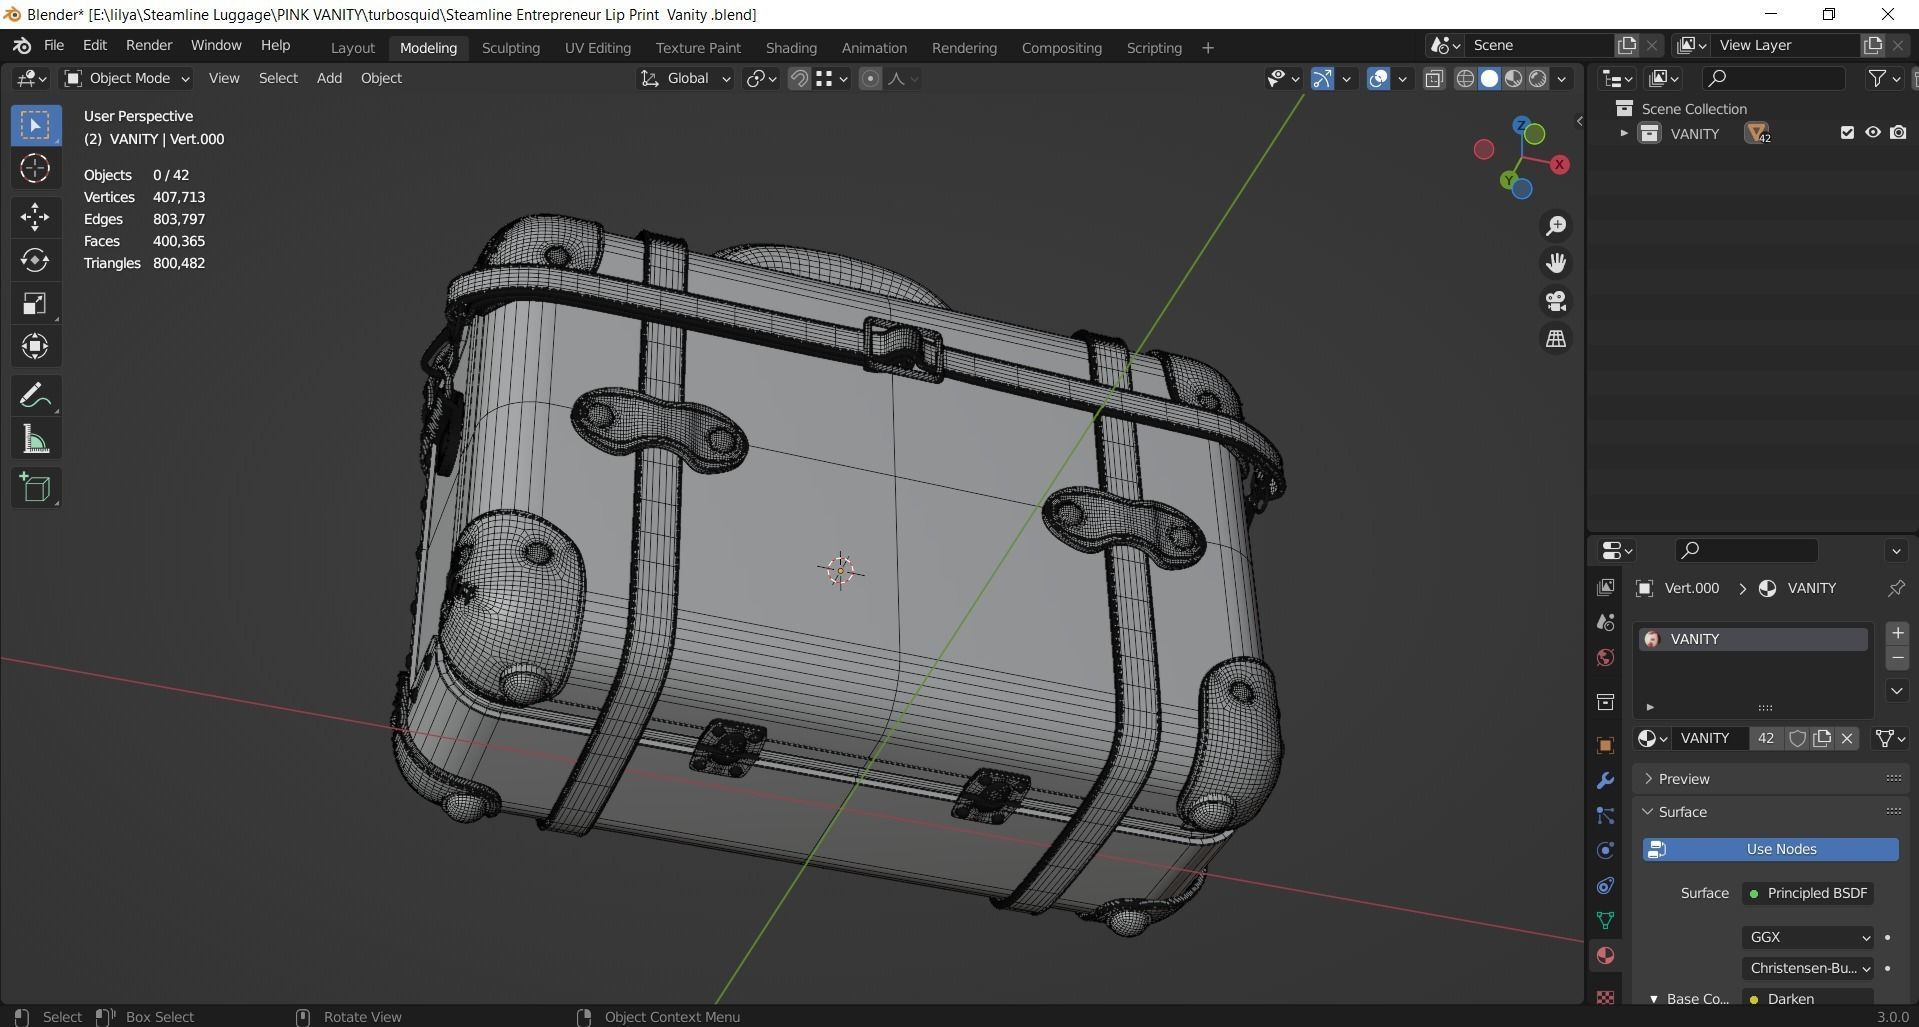Click the red X axis gizmo ball
The image size is (1919, 1027).
[1559, 164]
